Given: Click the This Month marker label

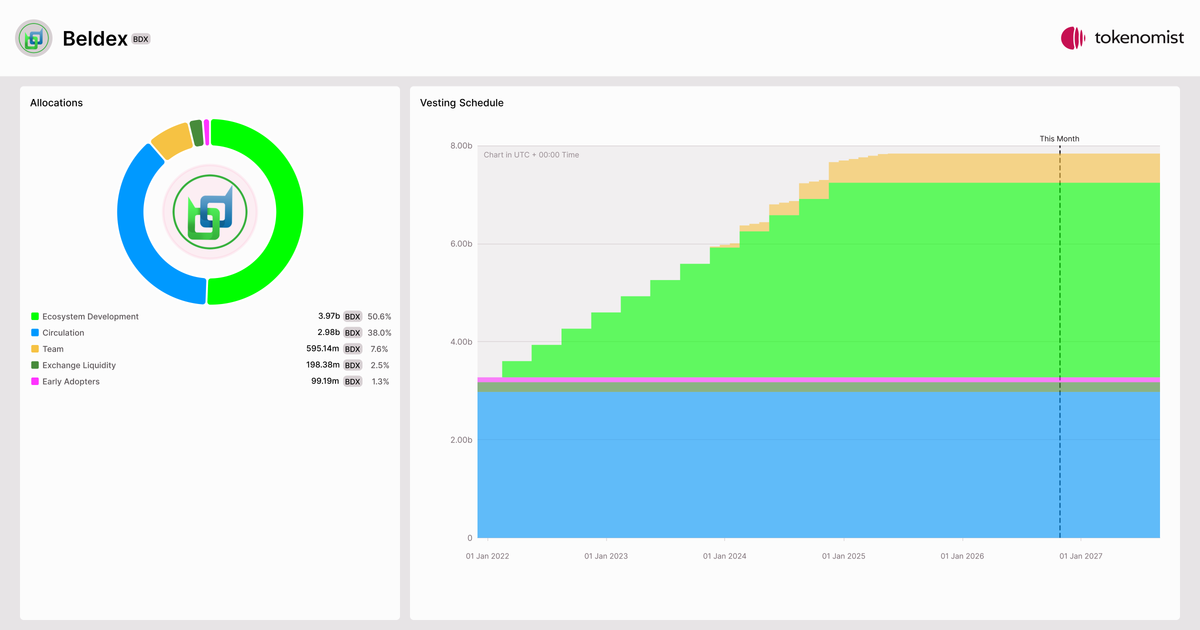Looking at the screenshot, I should [x=1059, y=139].
